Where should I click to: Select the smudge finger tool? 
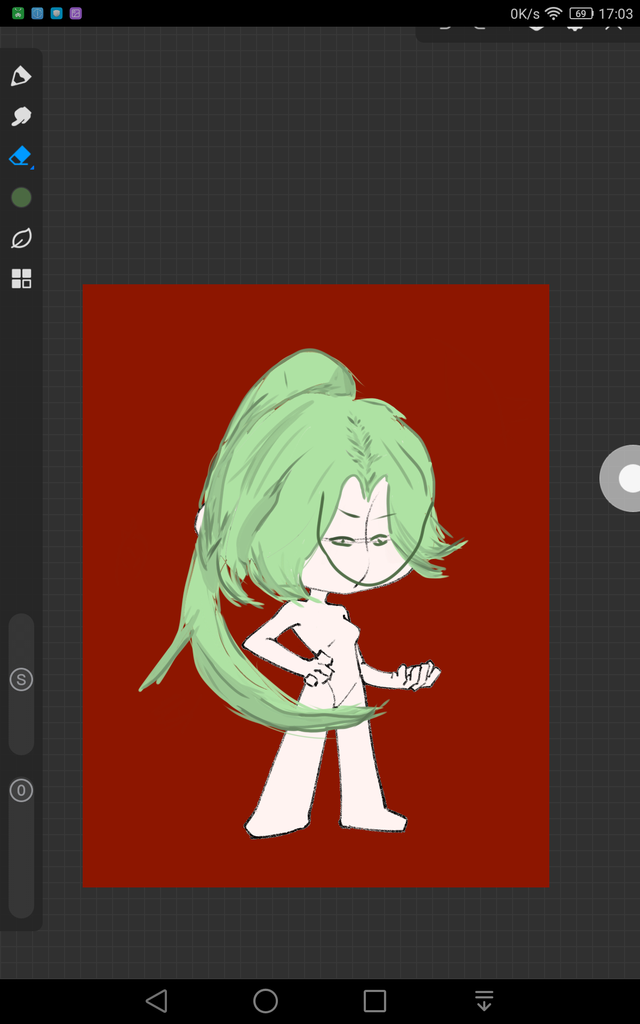[21, 117]
